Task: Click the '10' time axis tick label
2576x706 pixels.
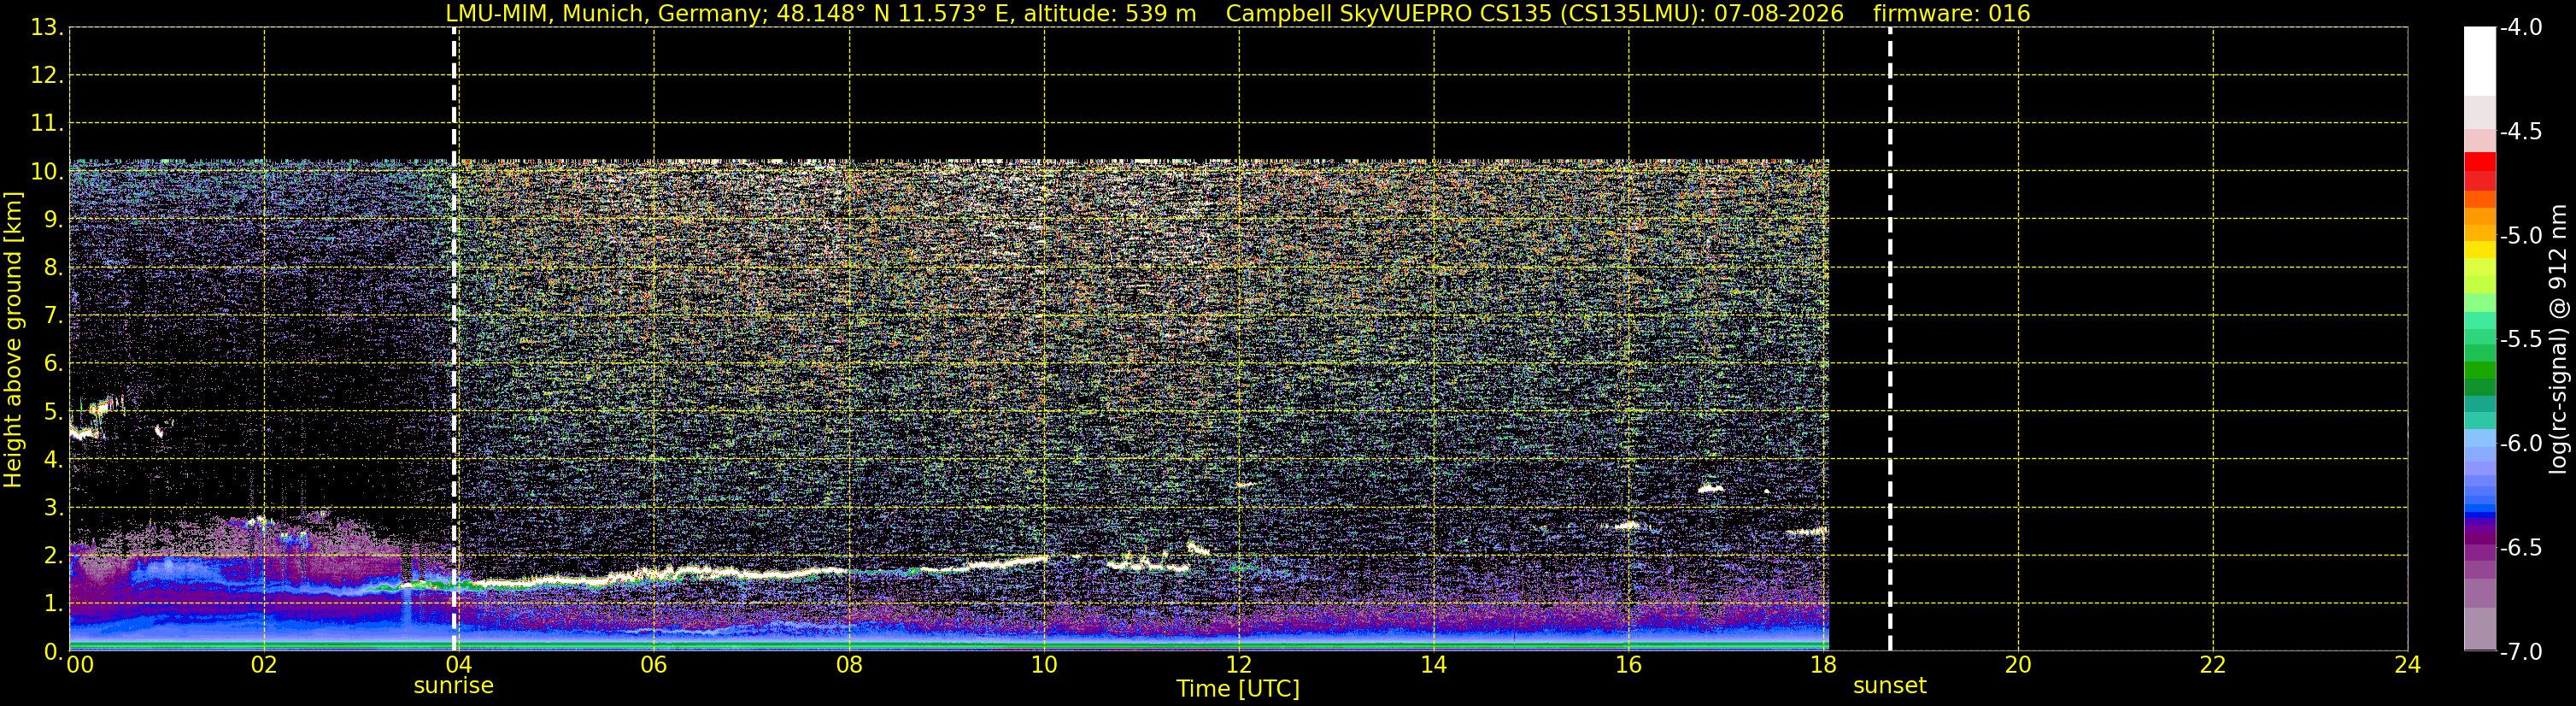Action: 1044,665
